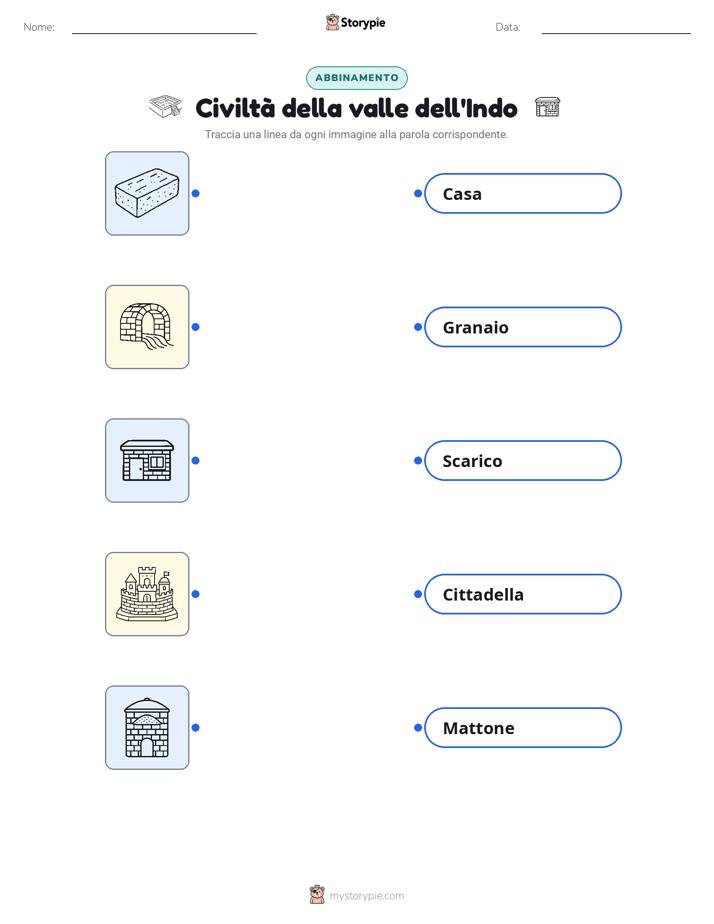Click the brick picture card
The height and width of the screenshot is (924, 714).
click(147, 193)
